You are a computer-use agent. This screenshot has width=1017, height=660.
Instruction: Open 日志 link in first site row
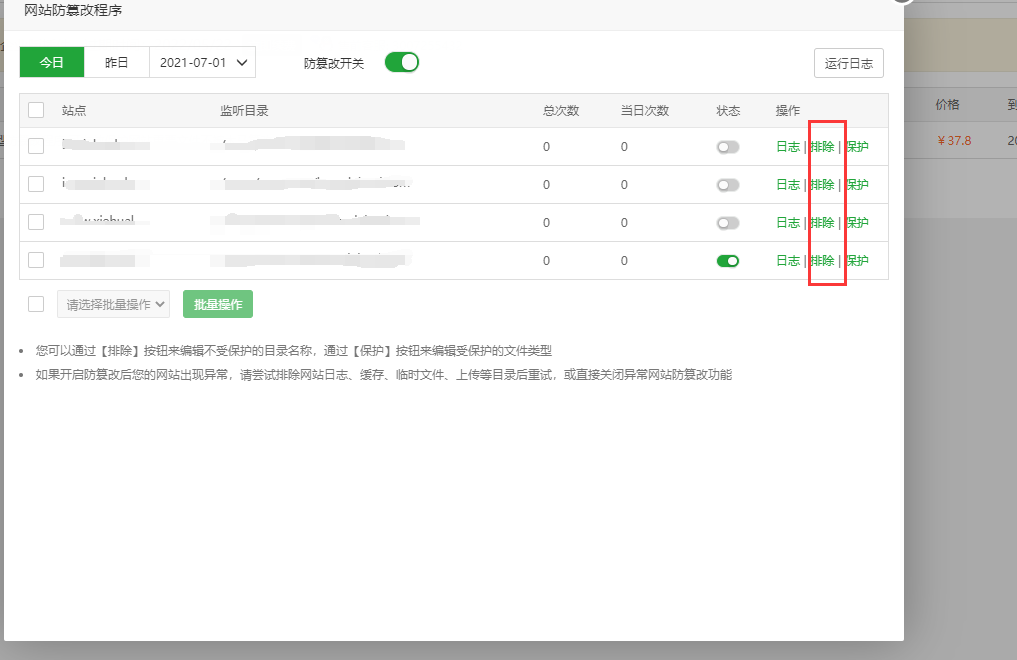(x=788, y=147)
